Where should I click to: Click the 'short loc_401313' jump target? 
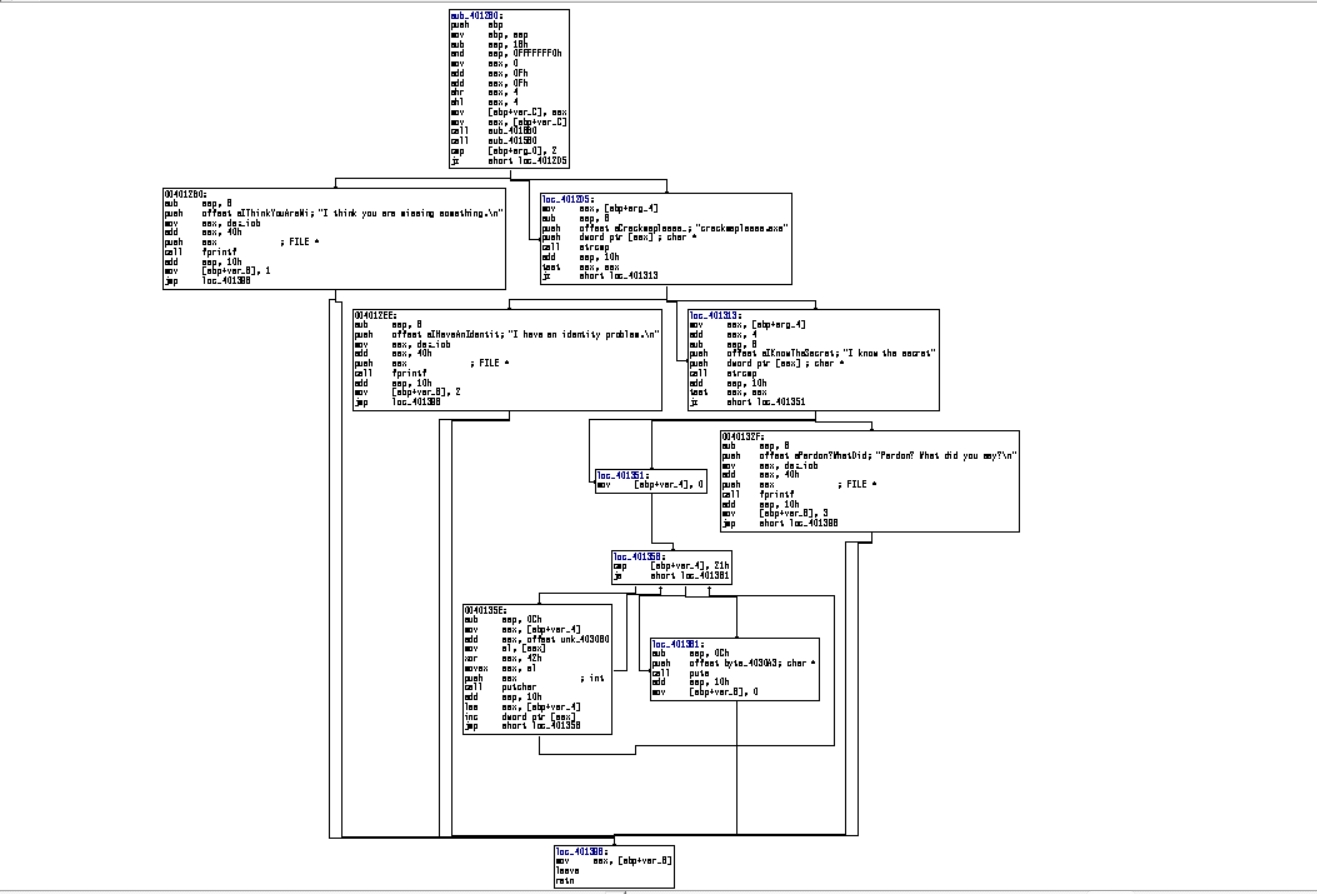(x=619, y=276)
